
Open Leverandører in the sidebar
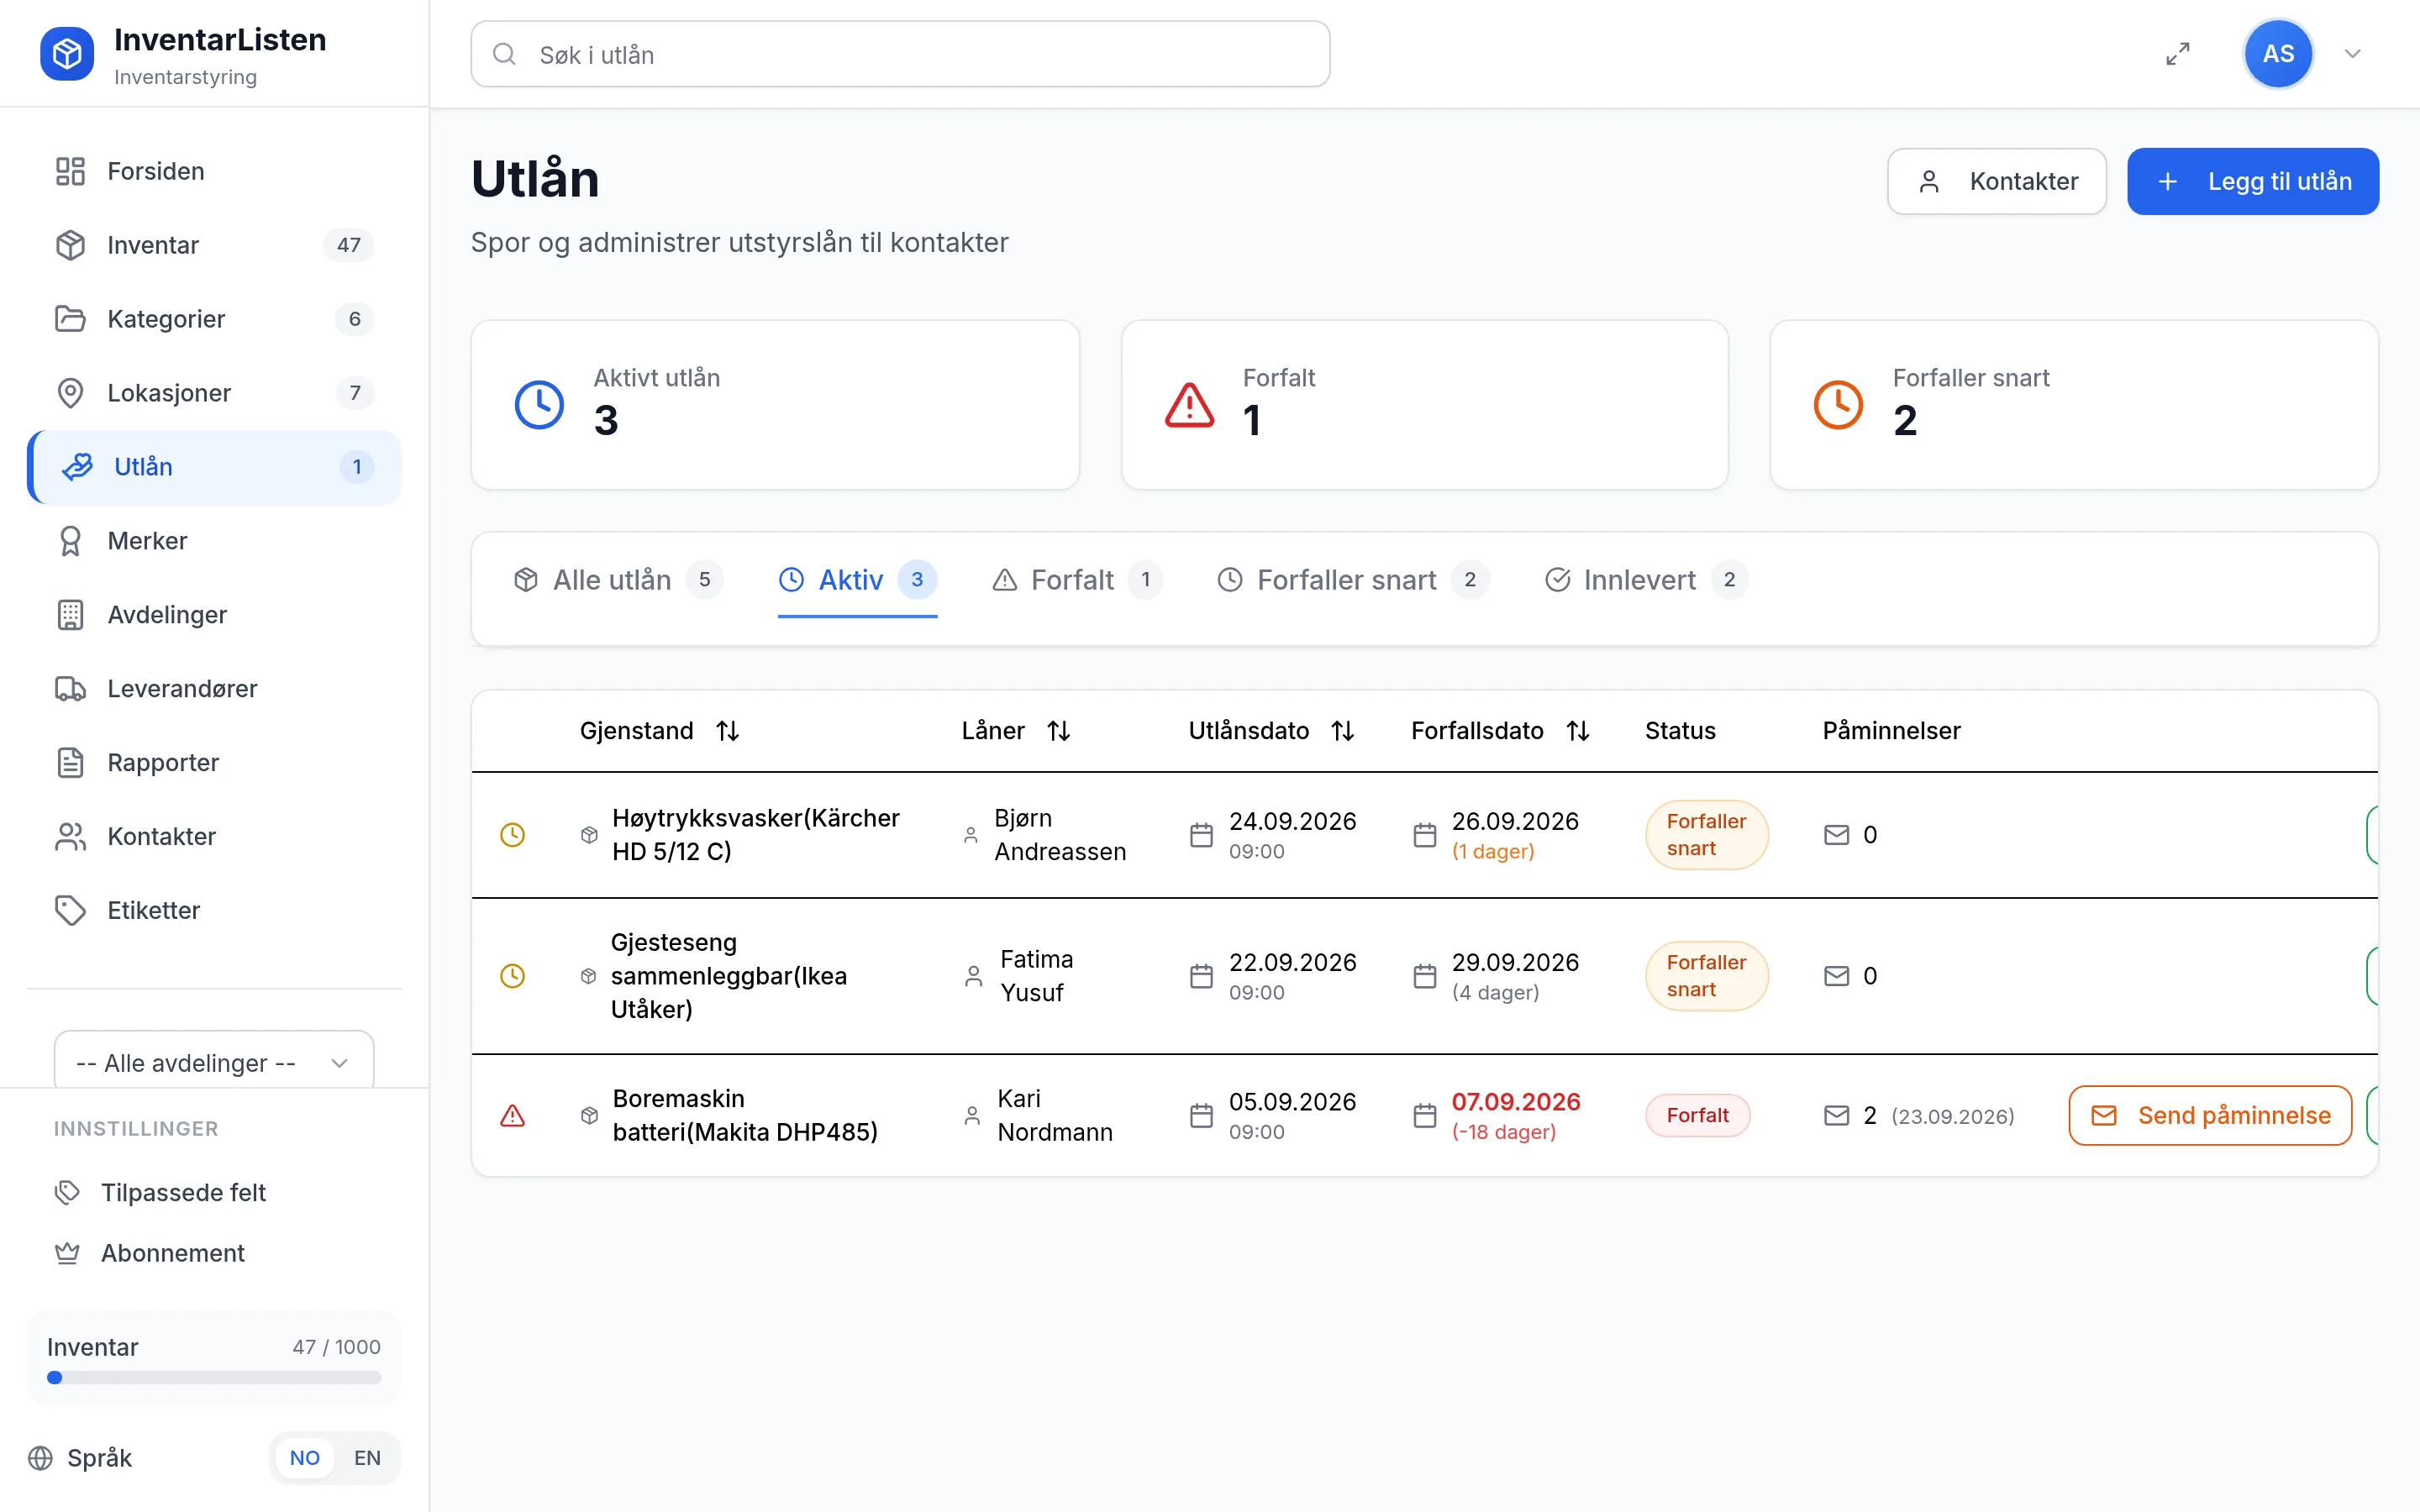214,689
